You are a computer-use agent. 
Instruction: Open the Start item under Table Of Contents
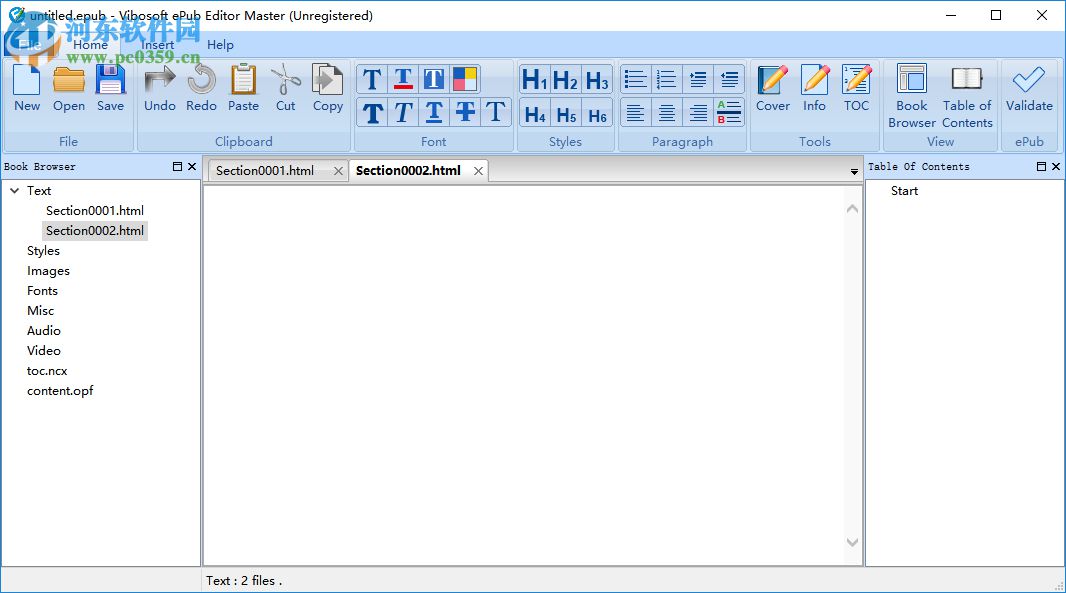click(x=903, y=191)
